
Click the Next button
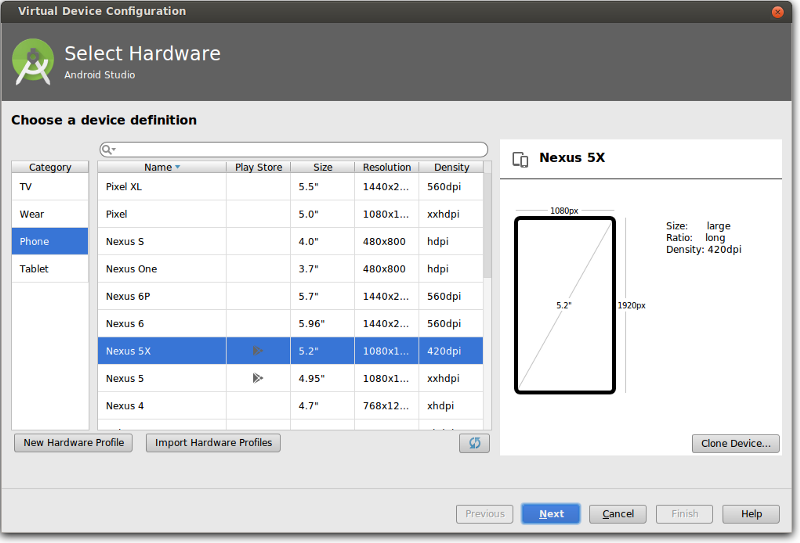551,514
